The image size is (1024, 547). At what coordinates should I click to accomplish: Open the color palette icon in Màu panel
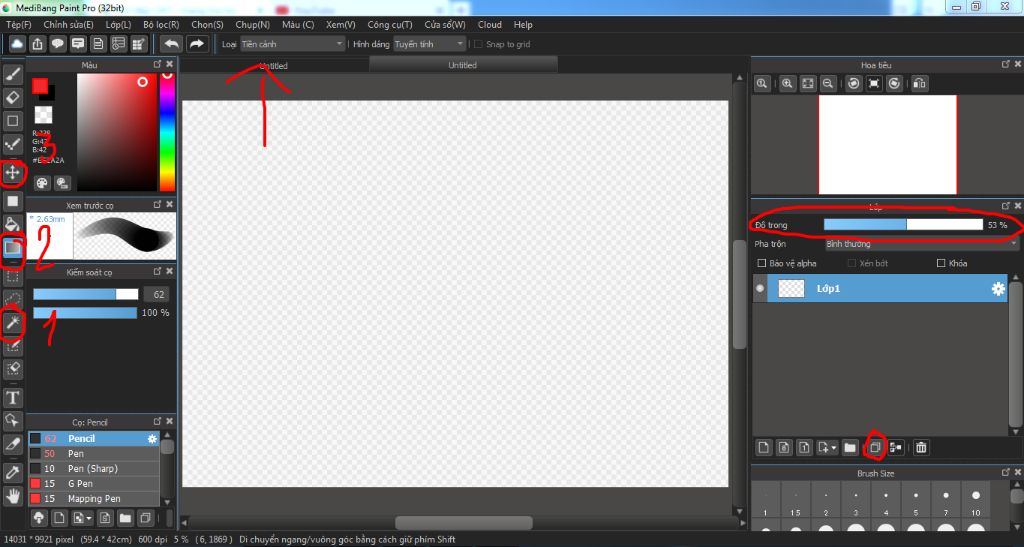42,183
